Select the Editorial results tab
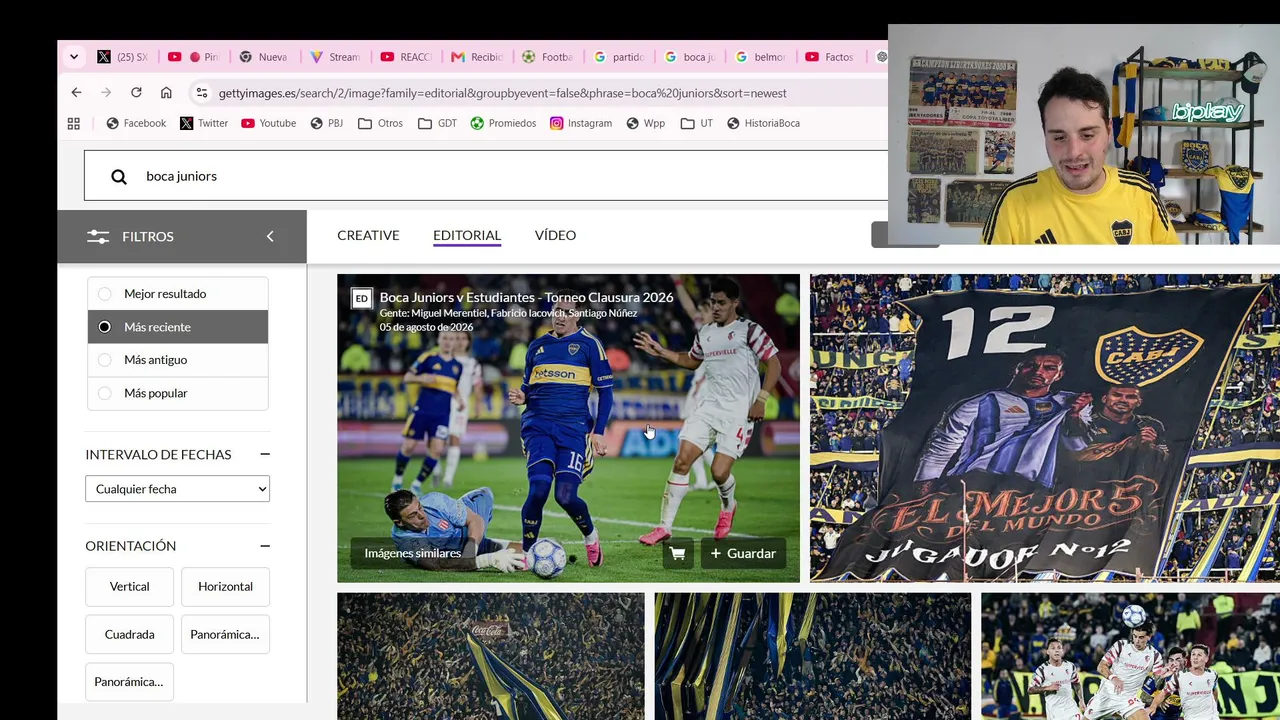Screen dimensions: 1280x720 pos(467,235)
